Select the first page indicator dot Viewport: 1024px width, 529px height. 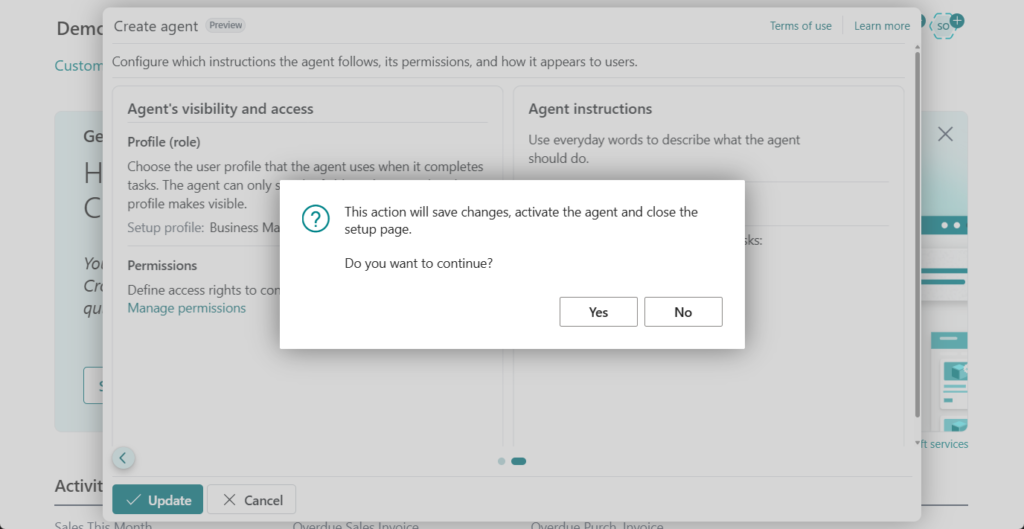click(x=501, y=461)
